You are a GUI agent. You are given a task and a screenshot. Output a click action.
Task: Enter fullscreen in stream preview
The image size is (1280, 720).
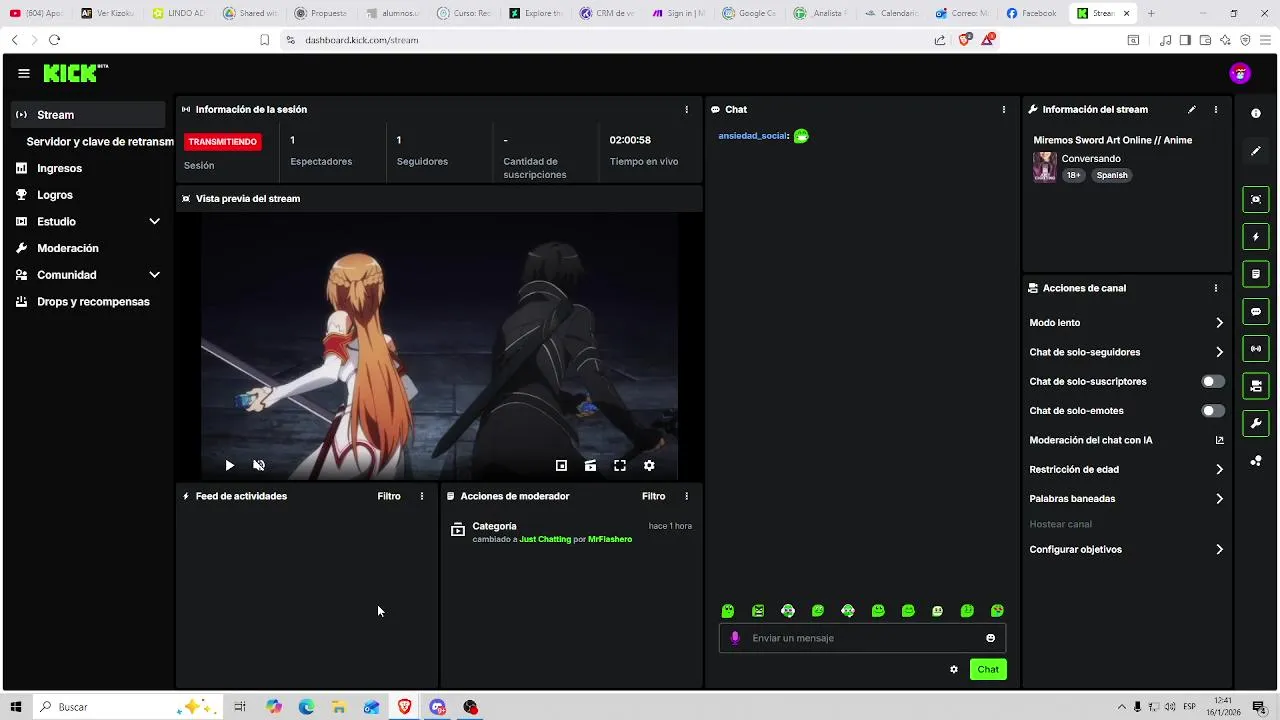pos(620,465)
